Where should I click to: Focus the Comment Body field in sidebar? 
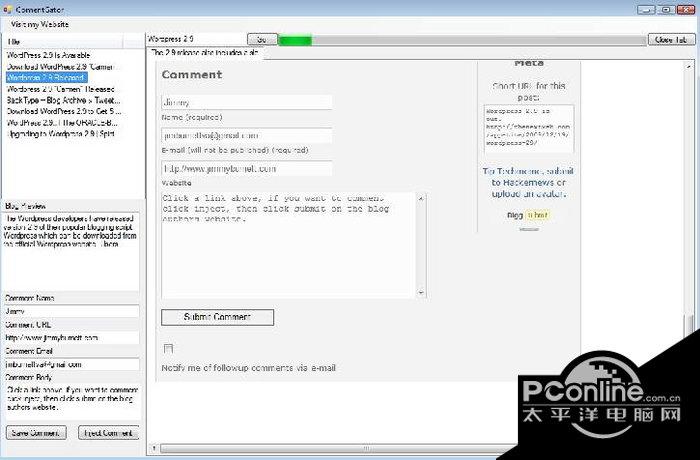tap(72, 401)
